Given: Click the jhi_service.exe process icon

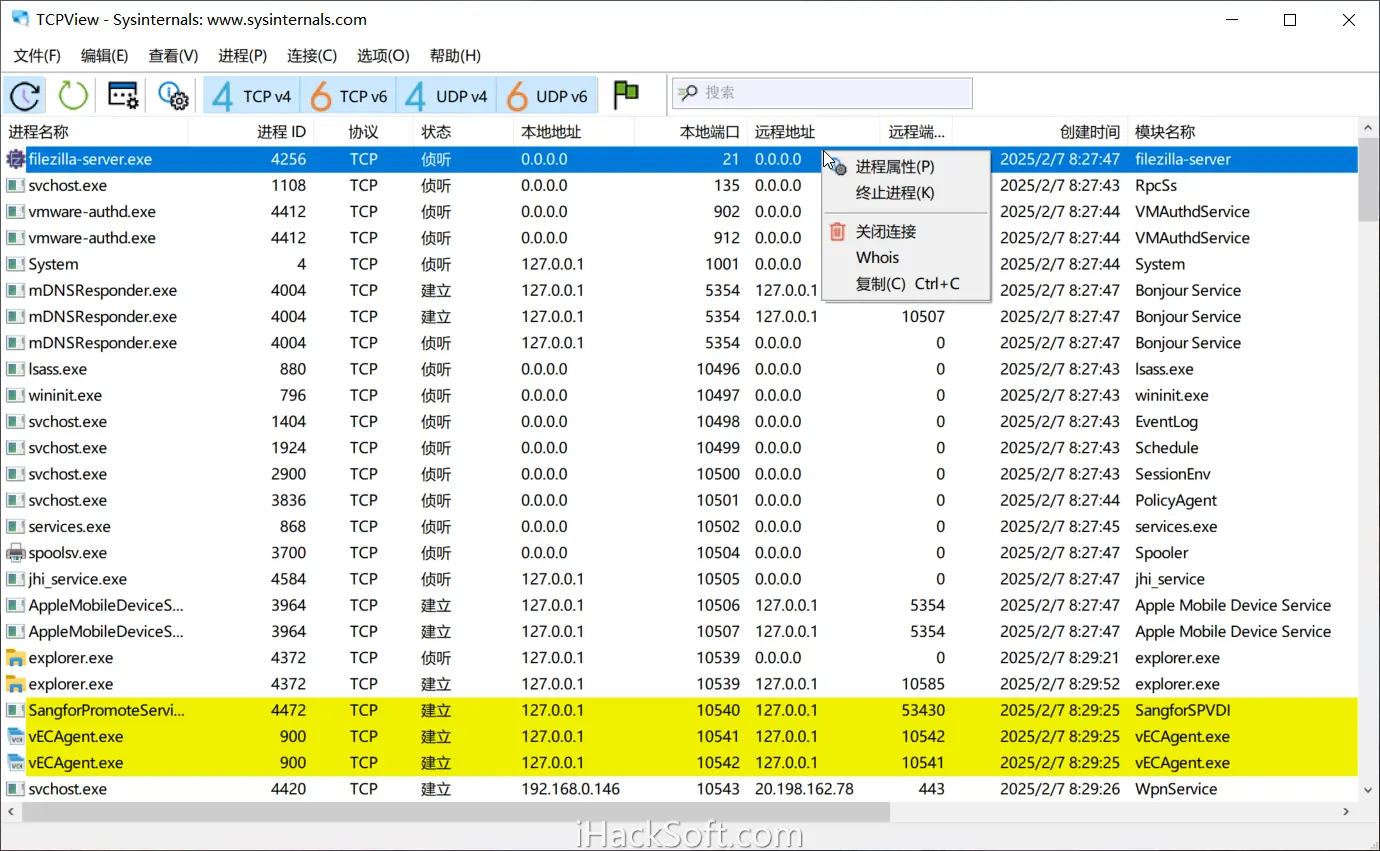Looking at the screenshot, I should coord(15,579).
